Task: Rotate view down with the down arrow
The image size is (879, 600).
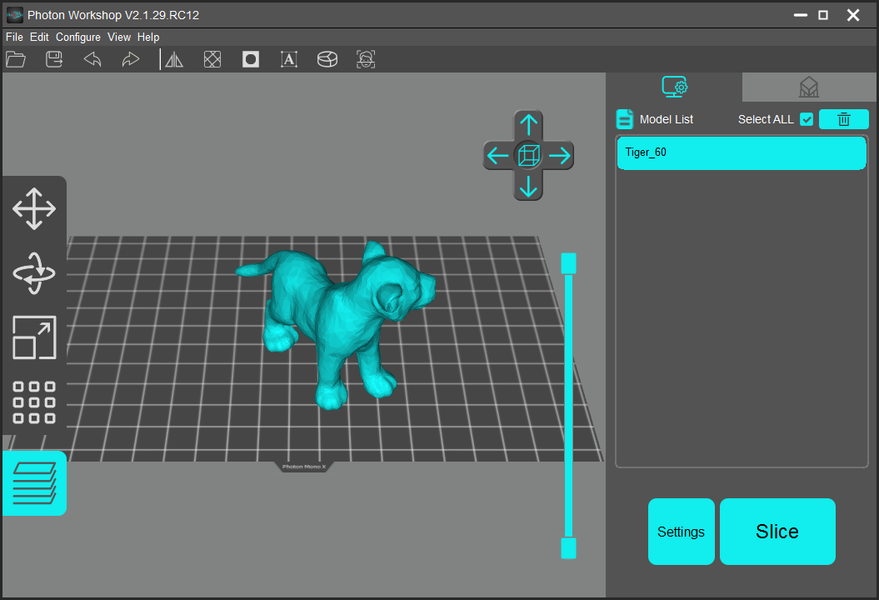Action: pyautogui.click(x=528, y=187)
